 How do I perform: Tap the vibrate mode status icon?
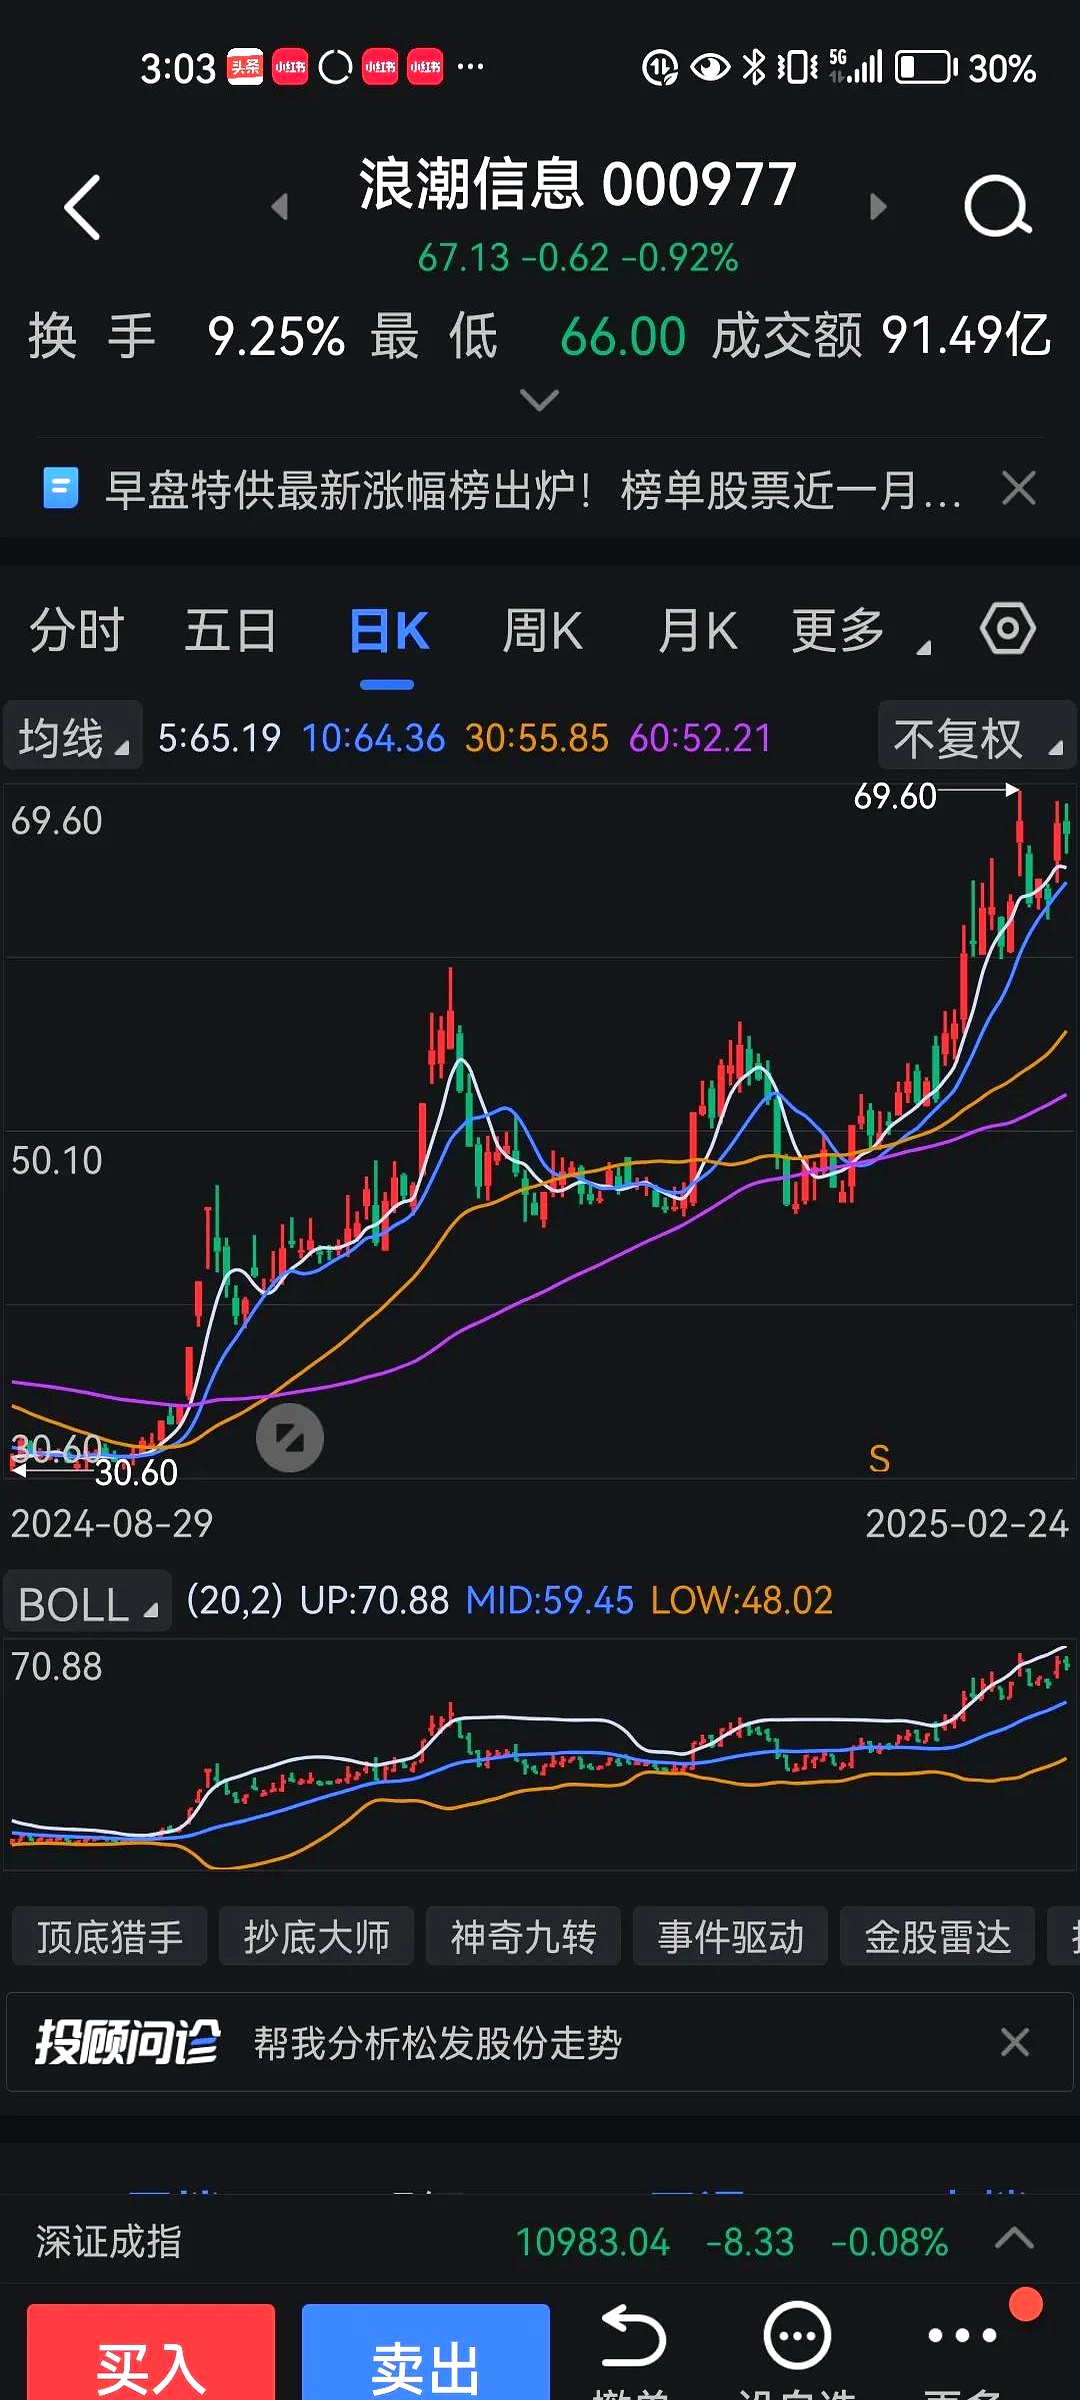pos(797,68)
